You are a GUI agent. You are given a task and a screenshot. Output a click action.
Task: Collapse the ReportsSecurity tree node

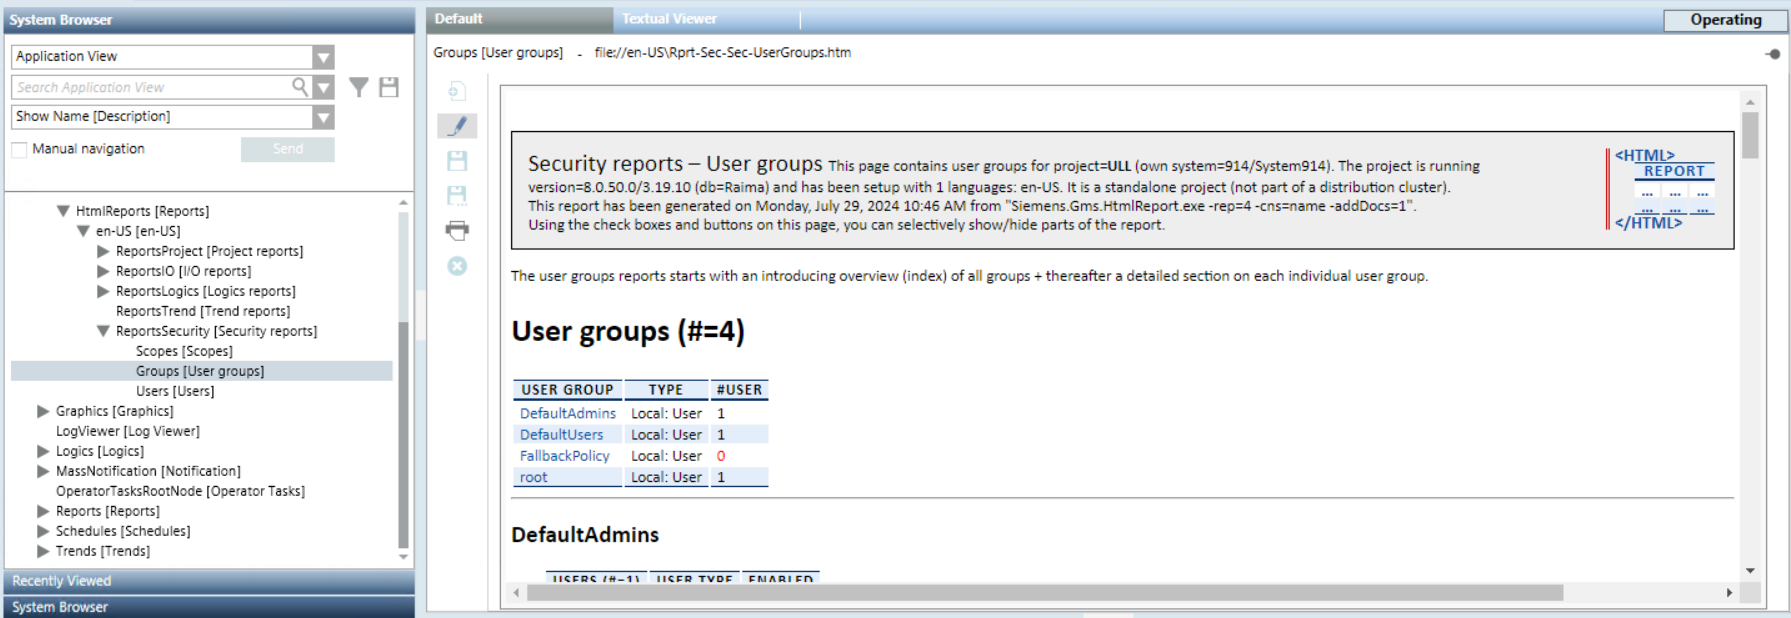[103, 331]
